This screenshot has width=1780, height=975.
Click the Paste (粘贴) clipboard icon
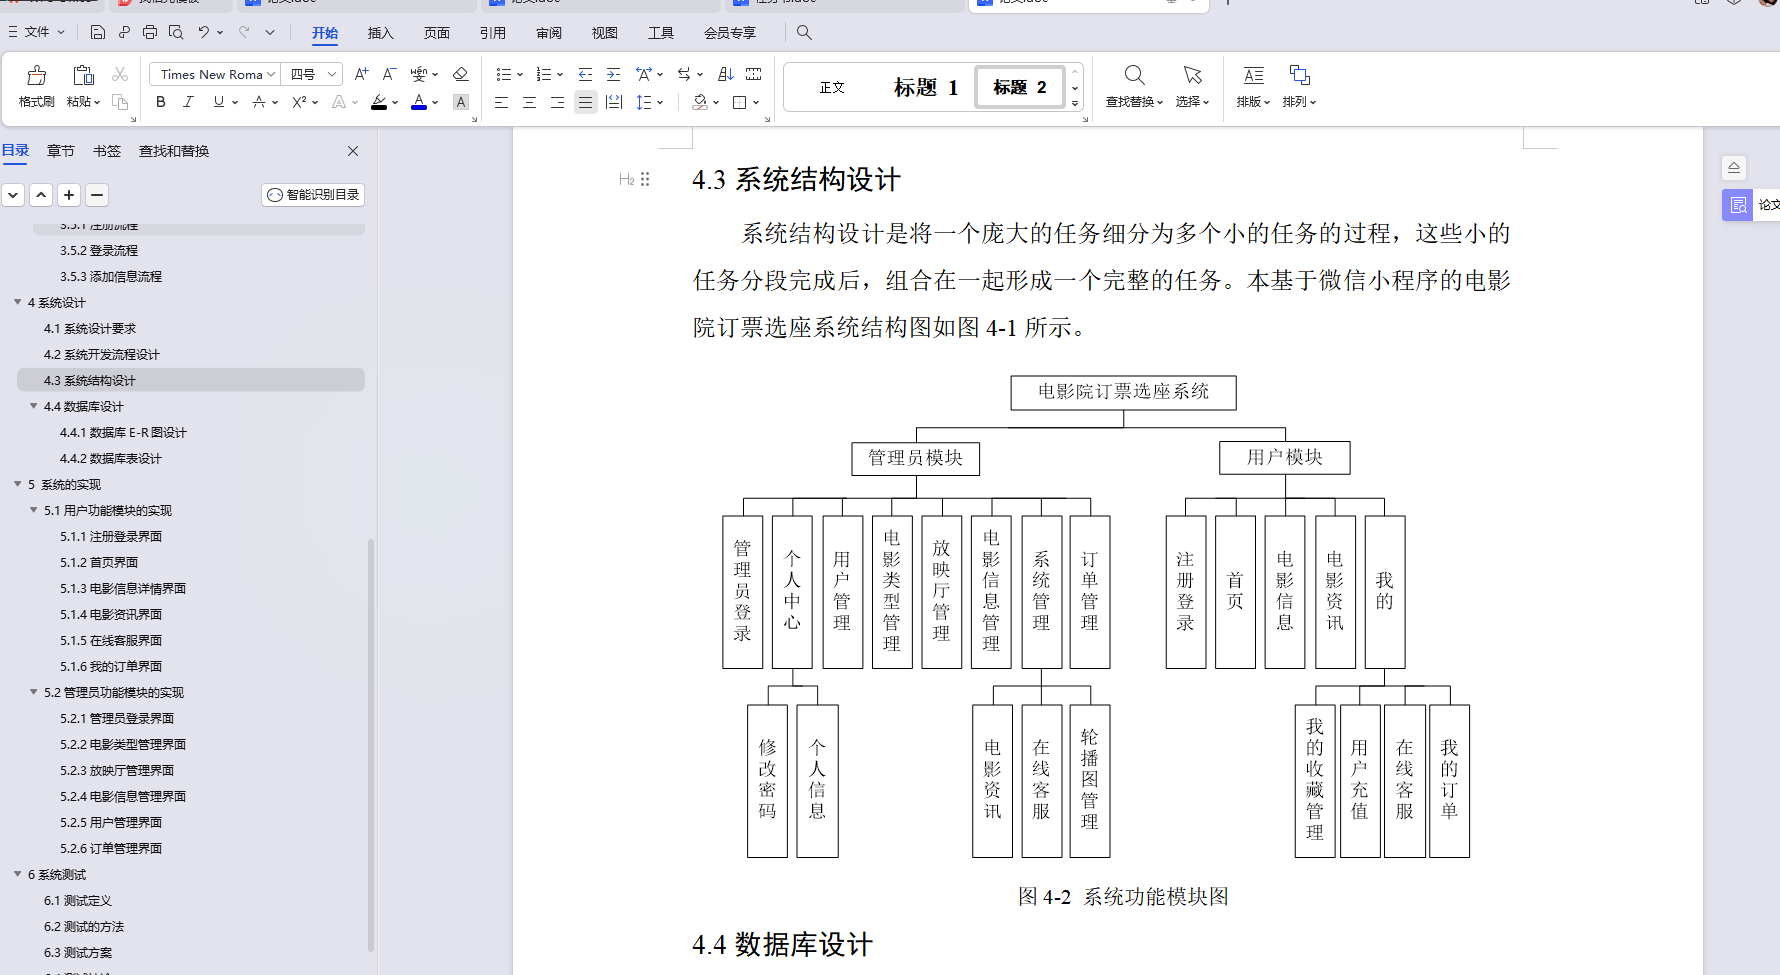pos(83,76)
